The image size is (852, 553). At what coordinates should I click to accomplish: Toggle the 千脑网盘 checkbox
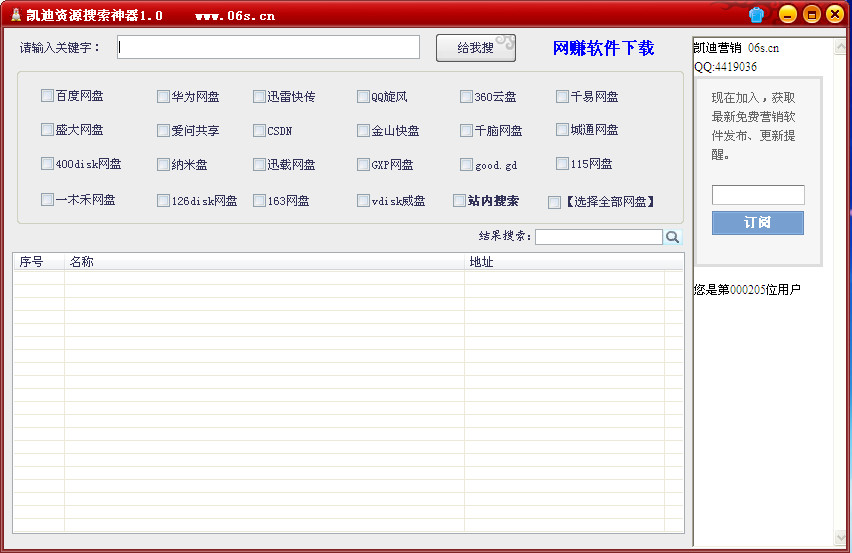[x=466, y=130]
